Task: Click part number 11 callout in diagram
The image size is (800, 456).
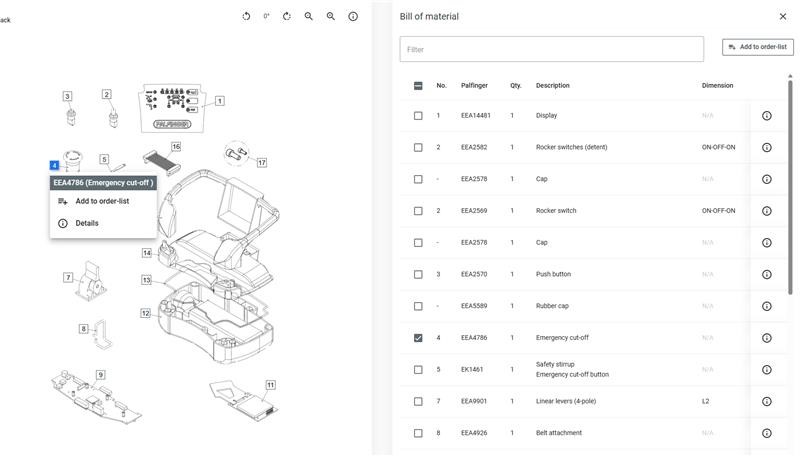Action: click(x=270, y=384)
